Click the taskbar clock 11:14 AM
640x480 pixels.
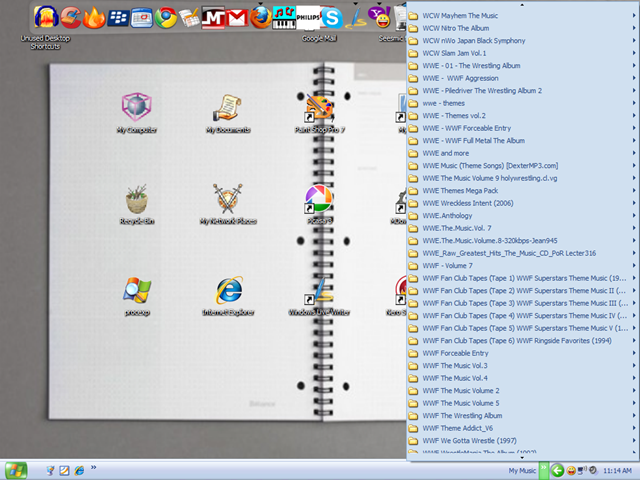(617, 471)
